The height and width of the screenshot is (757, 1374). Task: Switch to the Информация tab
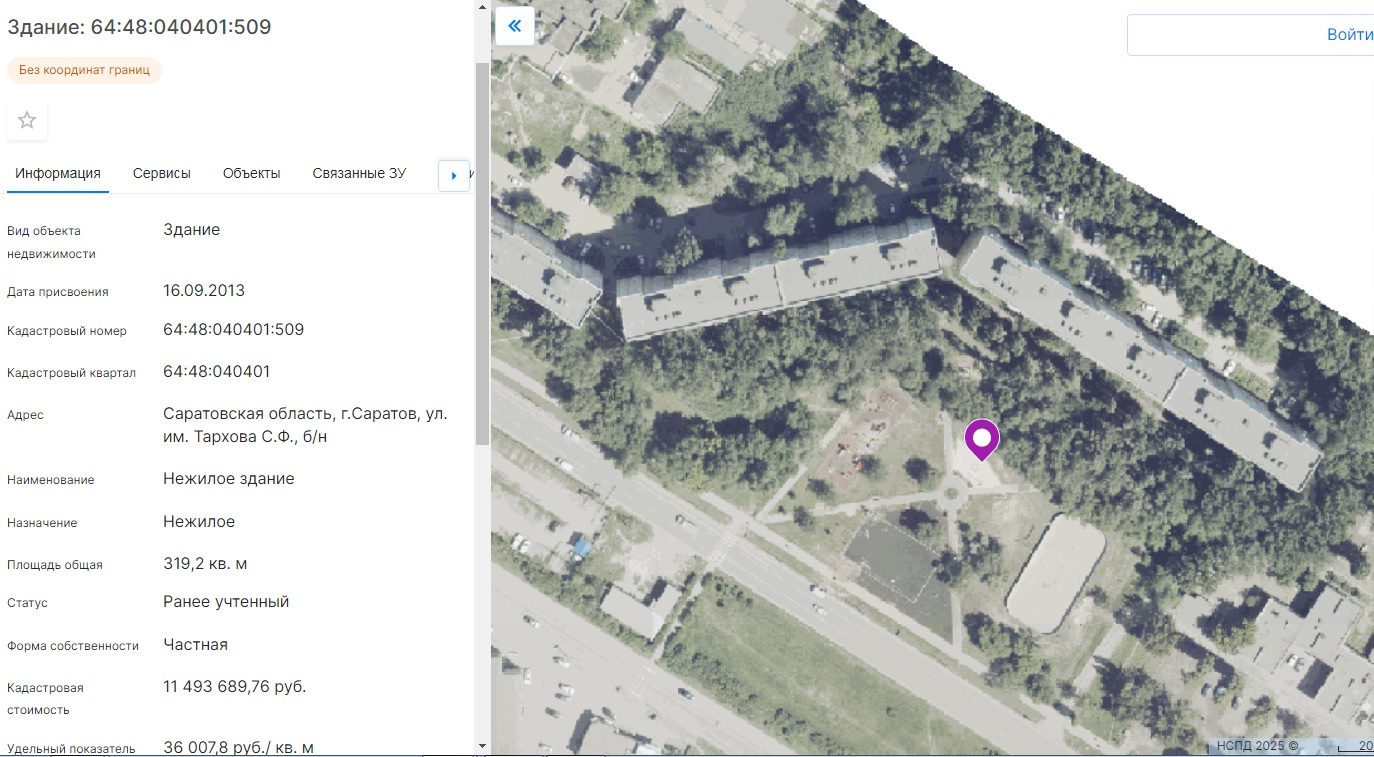pyautogui.click(x=58, y=173)
